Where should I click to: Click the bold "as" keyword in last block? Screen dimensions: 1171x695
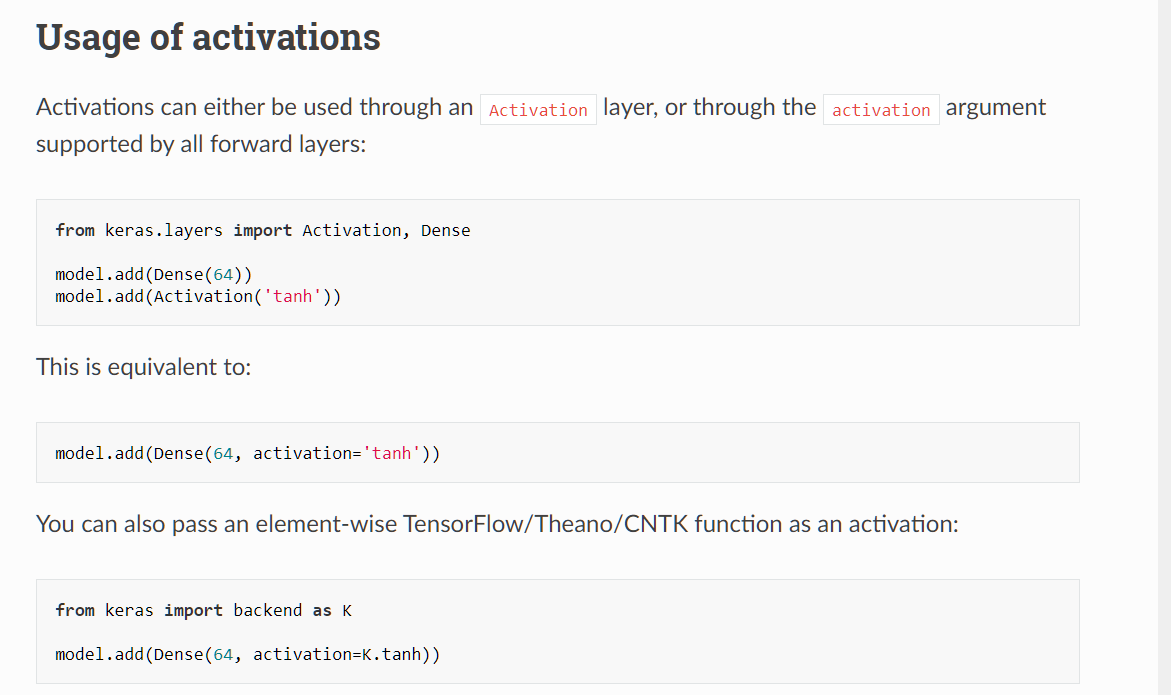[321, 610]
